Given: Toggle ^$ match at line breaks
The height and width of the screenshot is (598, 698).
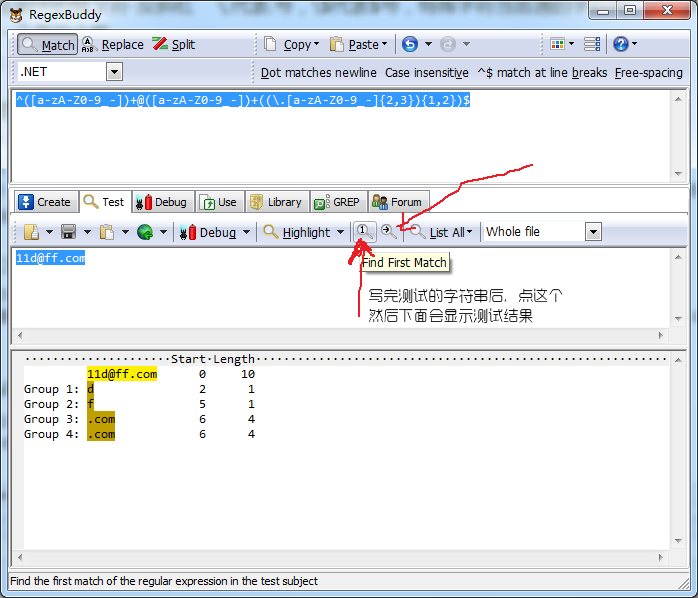Looking at the screenshot, I should [x=542, y=73].
